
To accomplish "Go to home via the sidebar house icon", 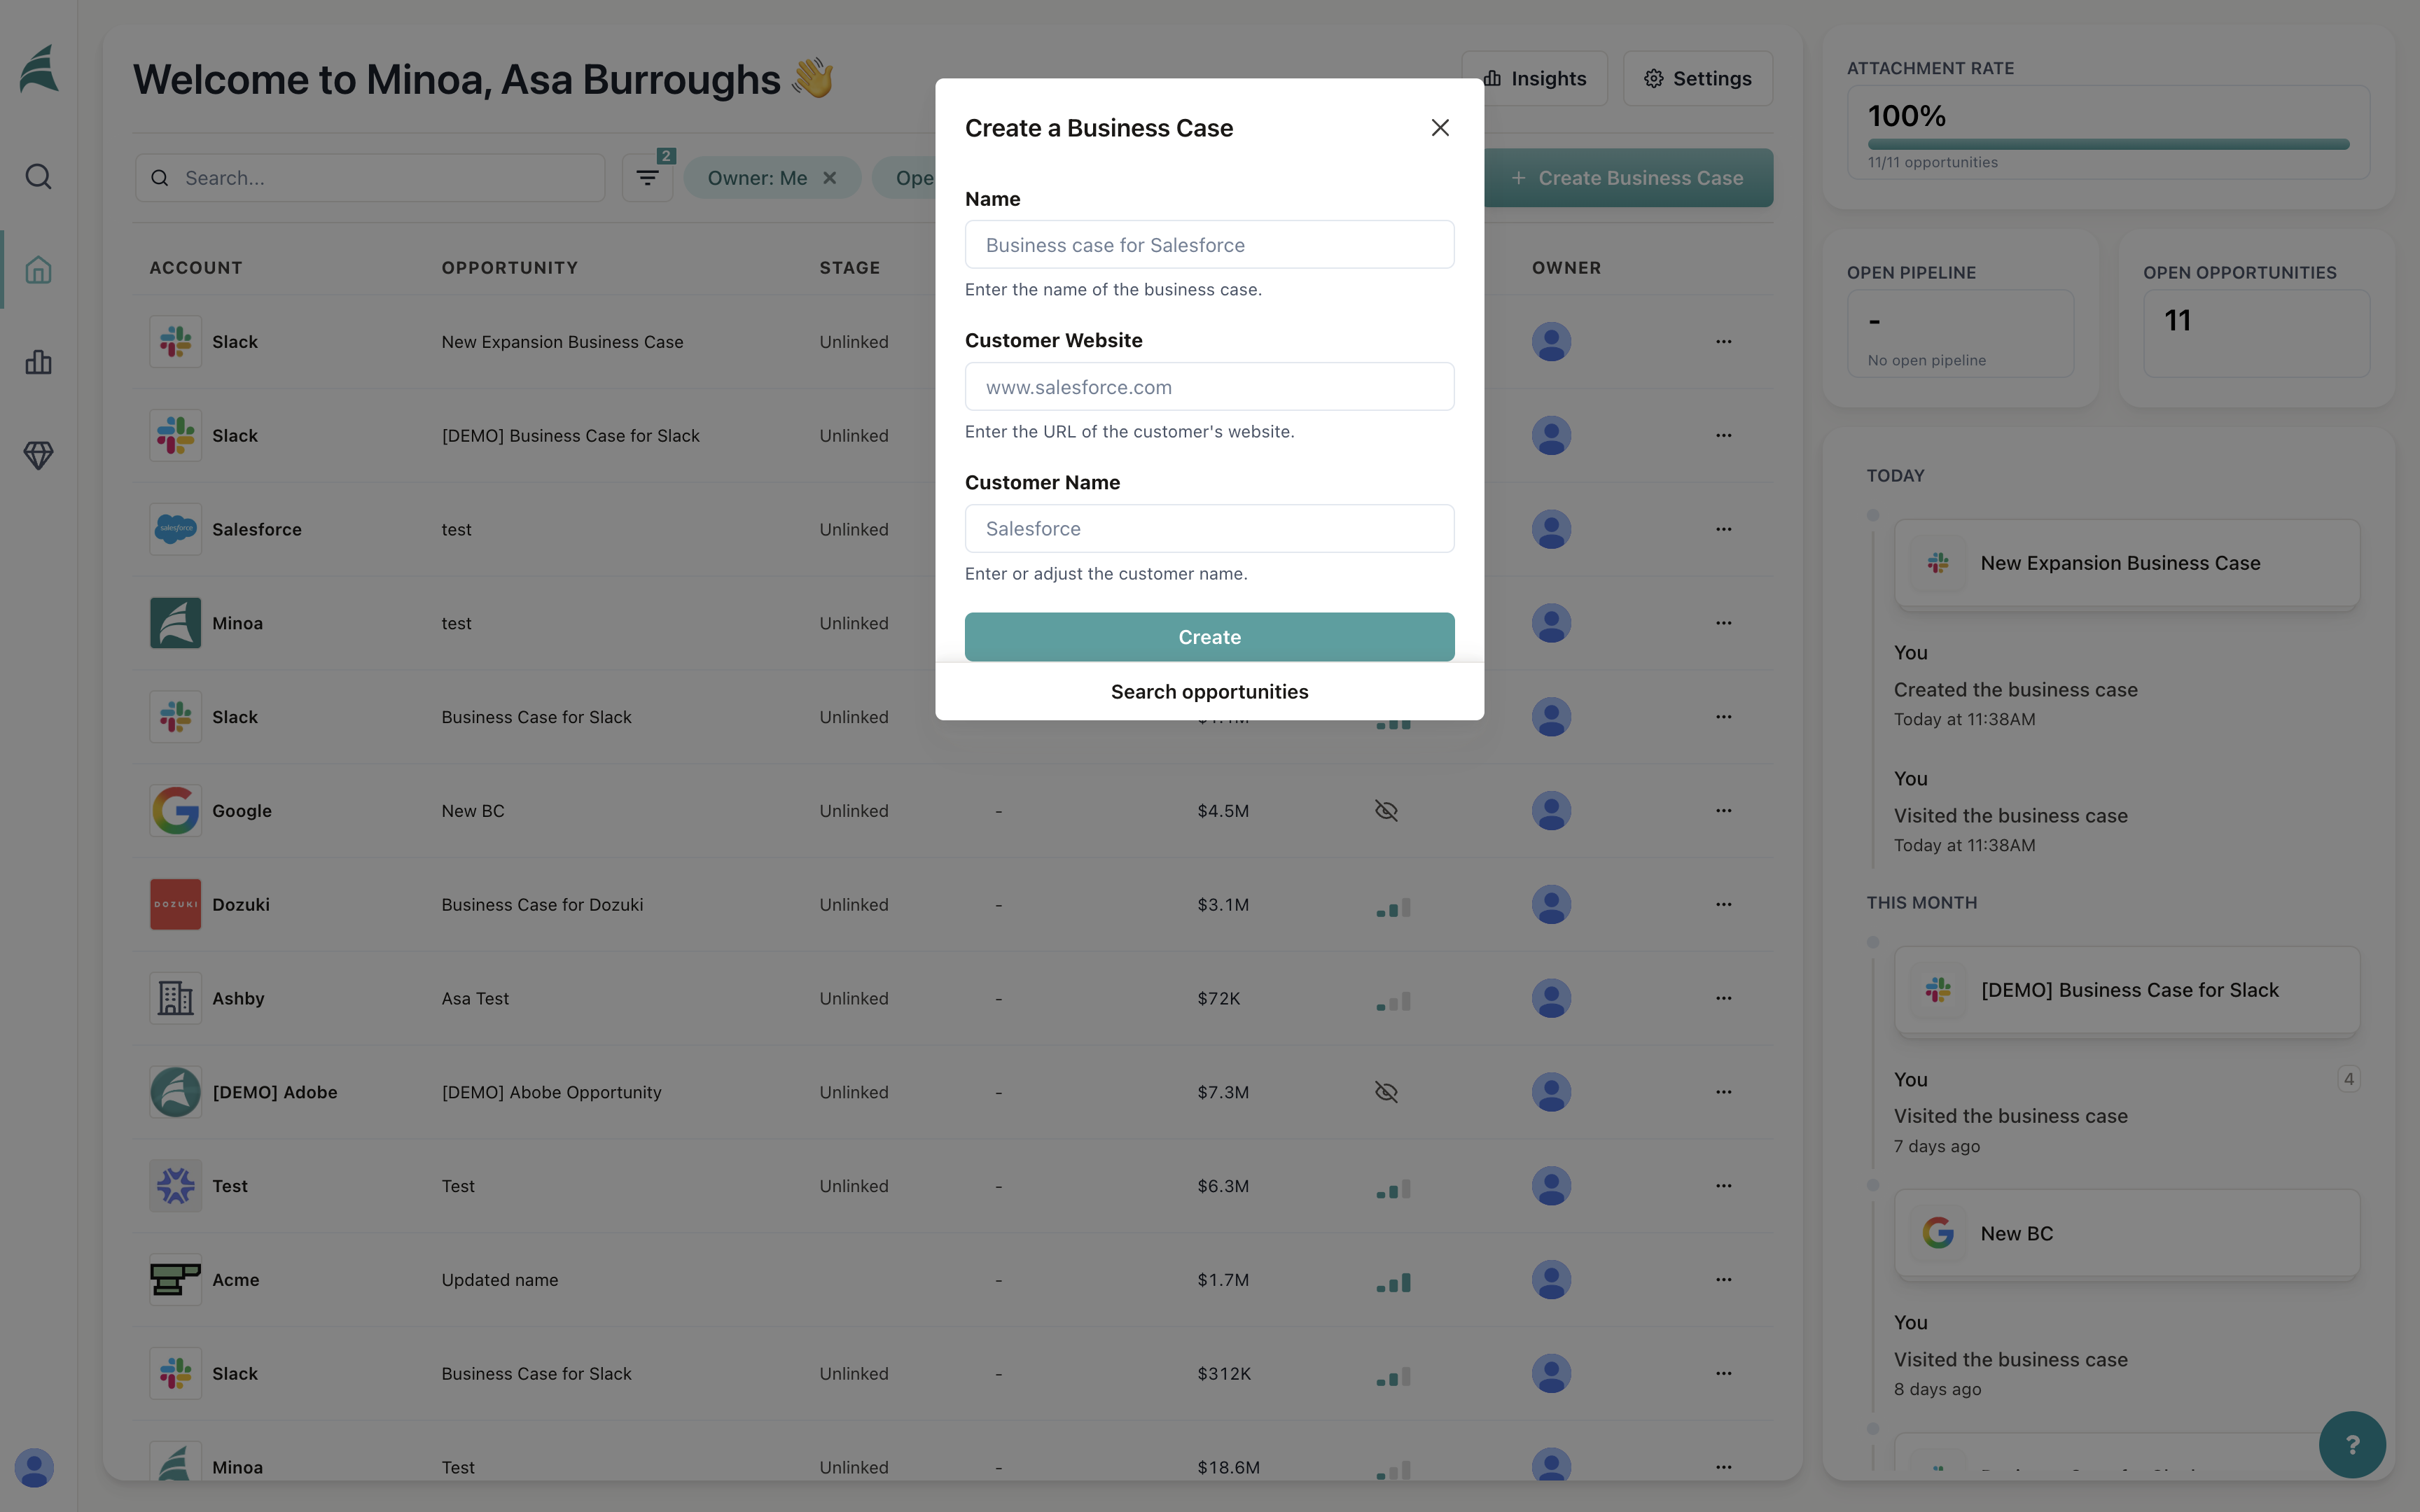I will coord(38,270).
